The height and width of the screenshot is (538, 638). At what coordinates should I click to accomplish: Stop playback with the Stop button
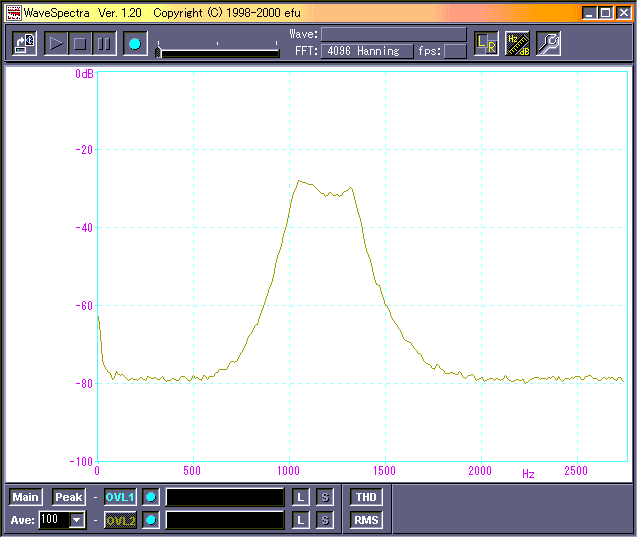pos(80,44)
